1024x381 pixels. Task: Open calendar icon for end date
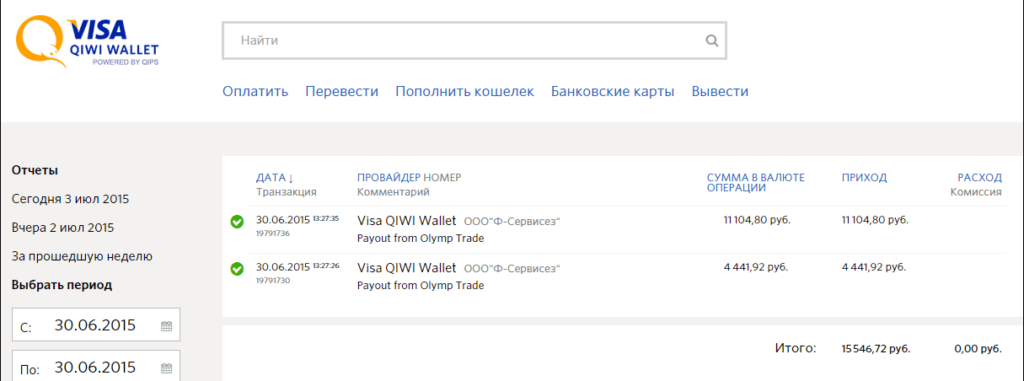coord(167,368)
